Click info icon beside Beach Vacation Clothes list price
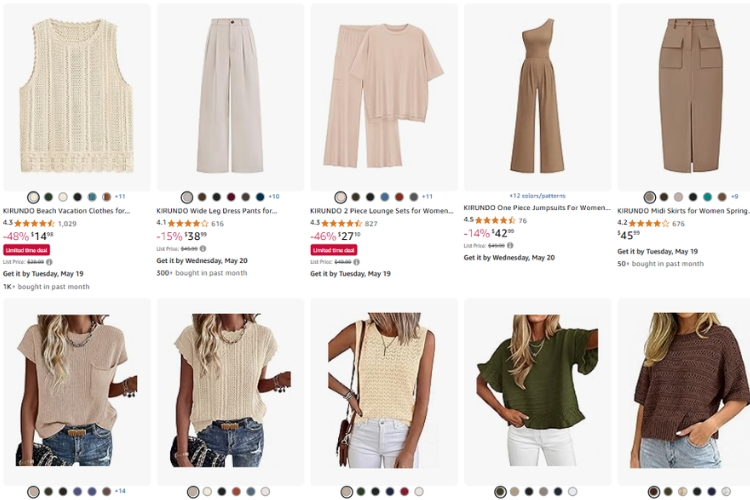This screenshot has height=500, width=750. point(49,262)
